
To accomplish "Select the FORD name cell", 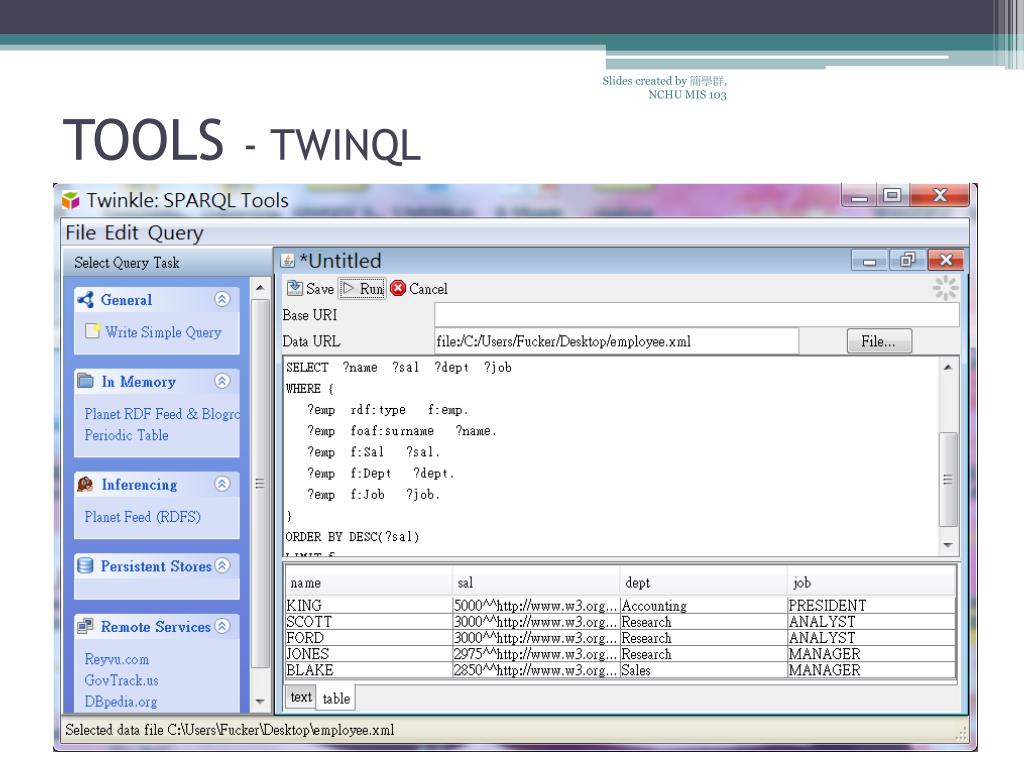I will (369, 637).
